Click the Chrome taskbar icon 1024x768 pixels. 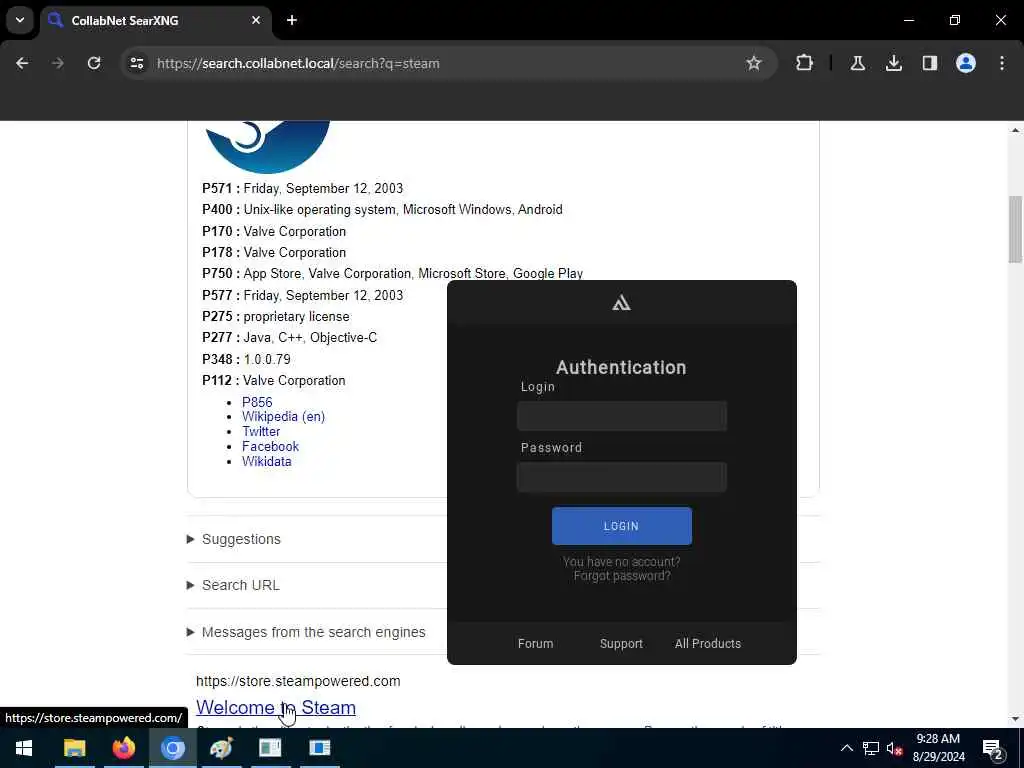click(172, 748)
